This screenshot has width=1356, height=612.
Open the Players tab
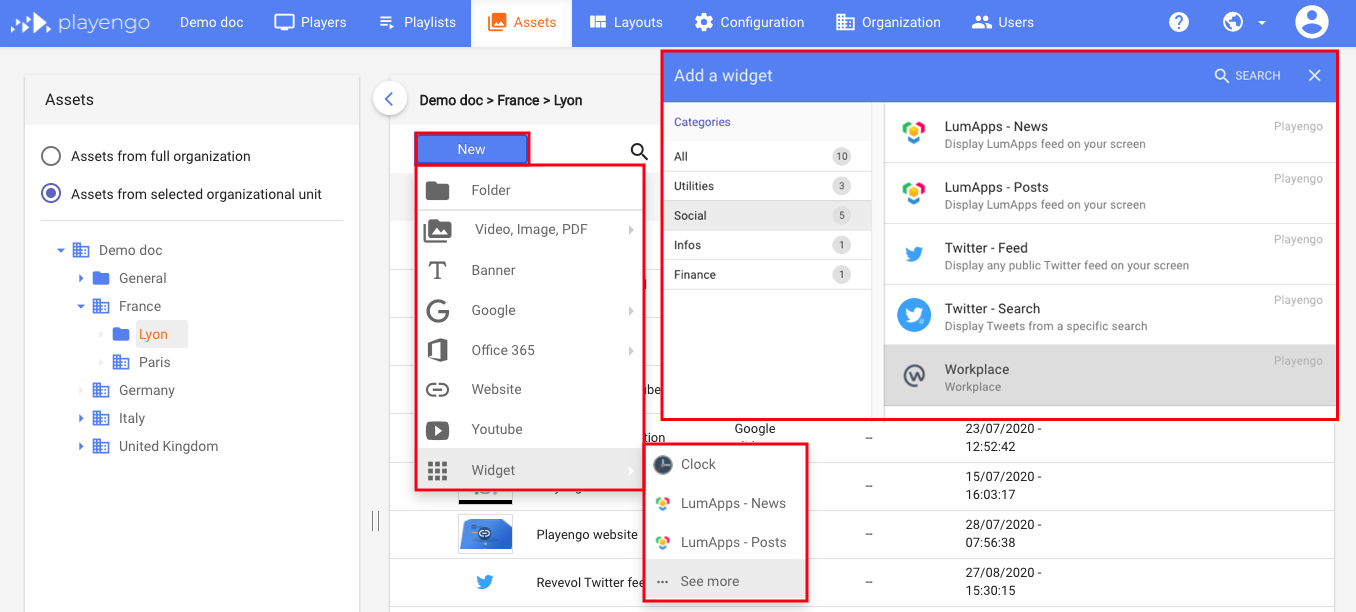[x=310, y=22]
